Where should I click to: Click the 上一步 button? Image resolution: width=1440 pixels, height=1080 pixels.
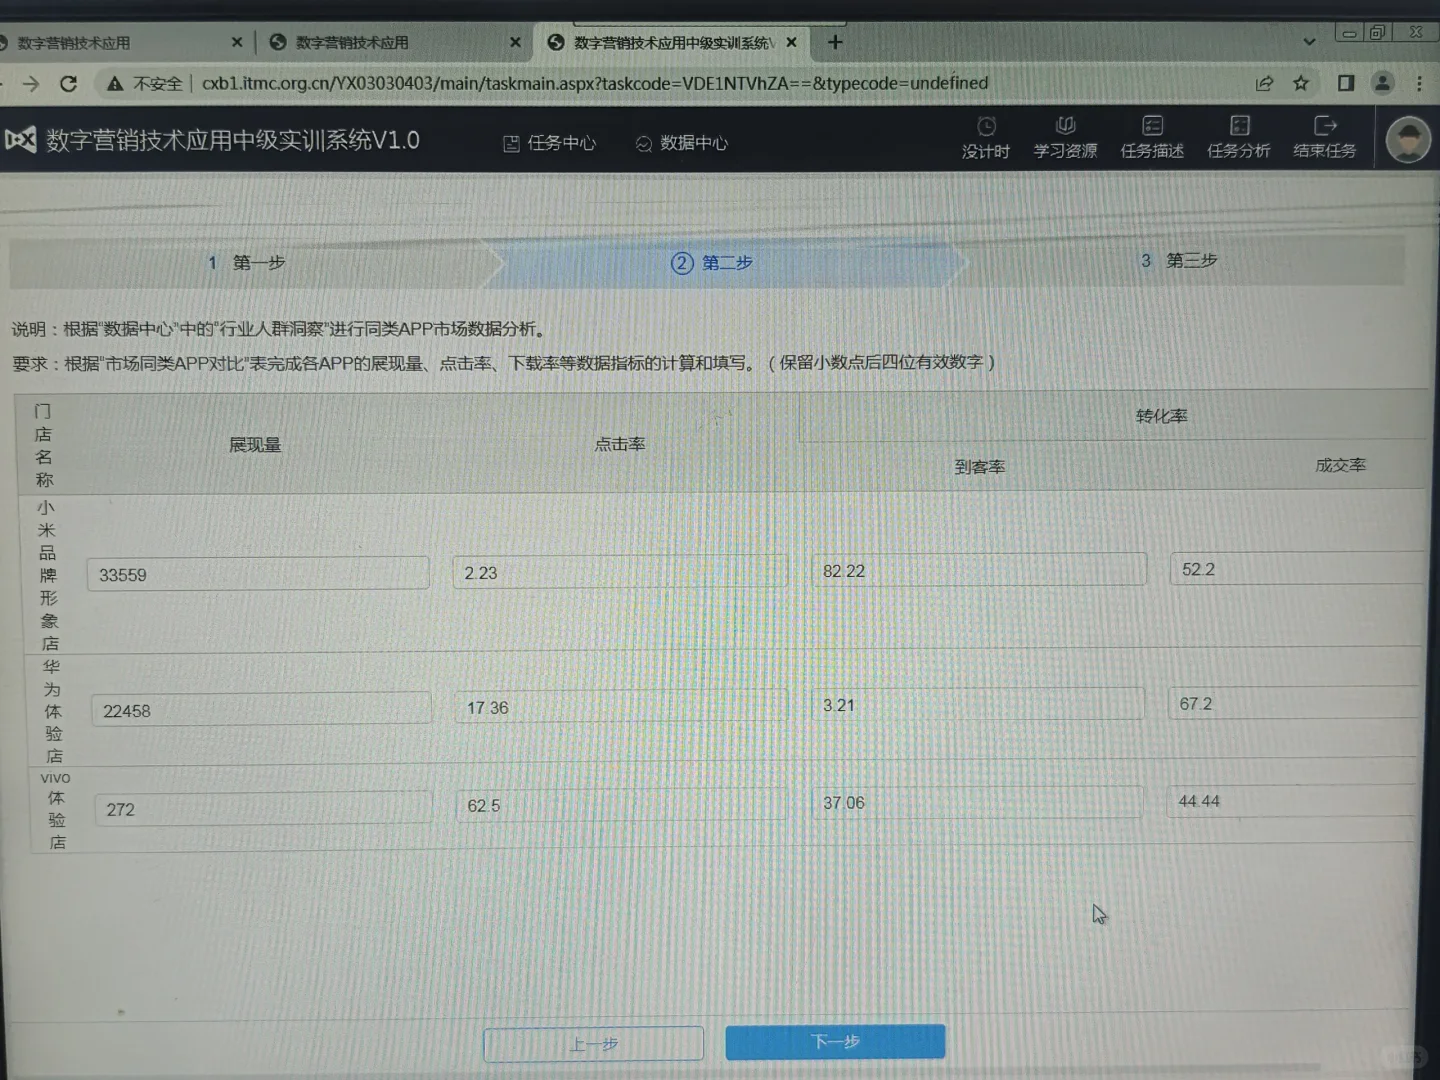pyautogui.click(x=594, y=1044)
